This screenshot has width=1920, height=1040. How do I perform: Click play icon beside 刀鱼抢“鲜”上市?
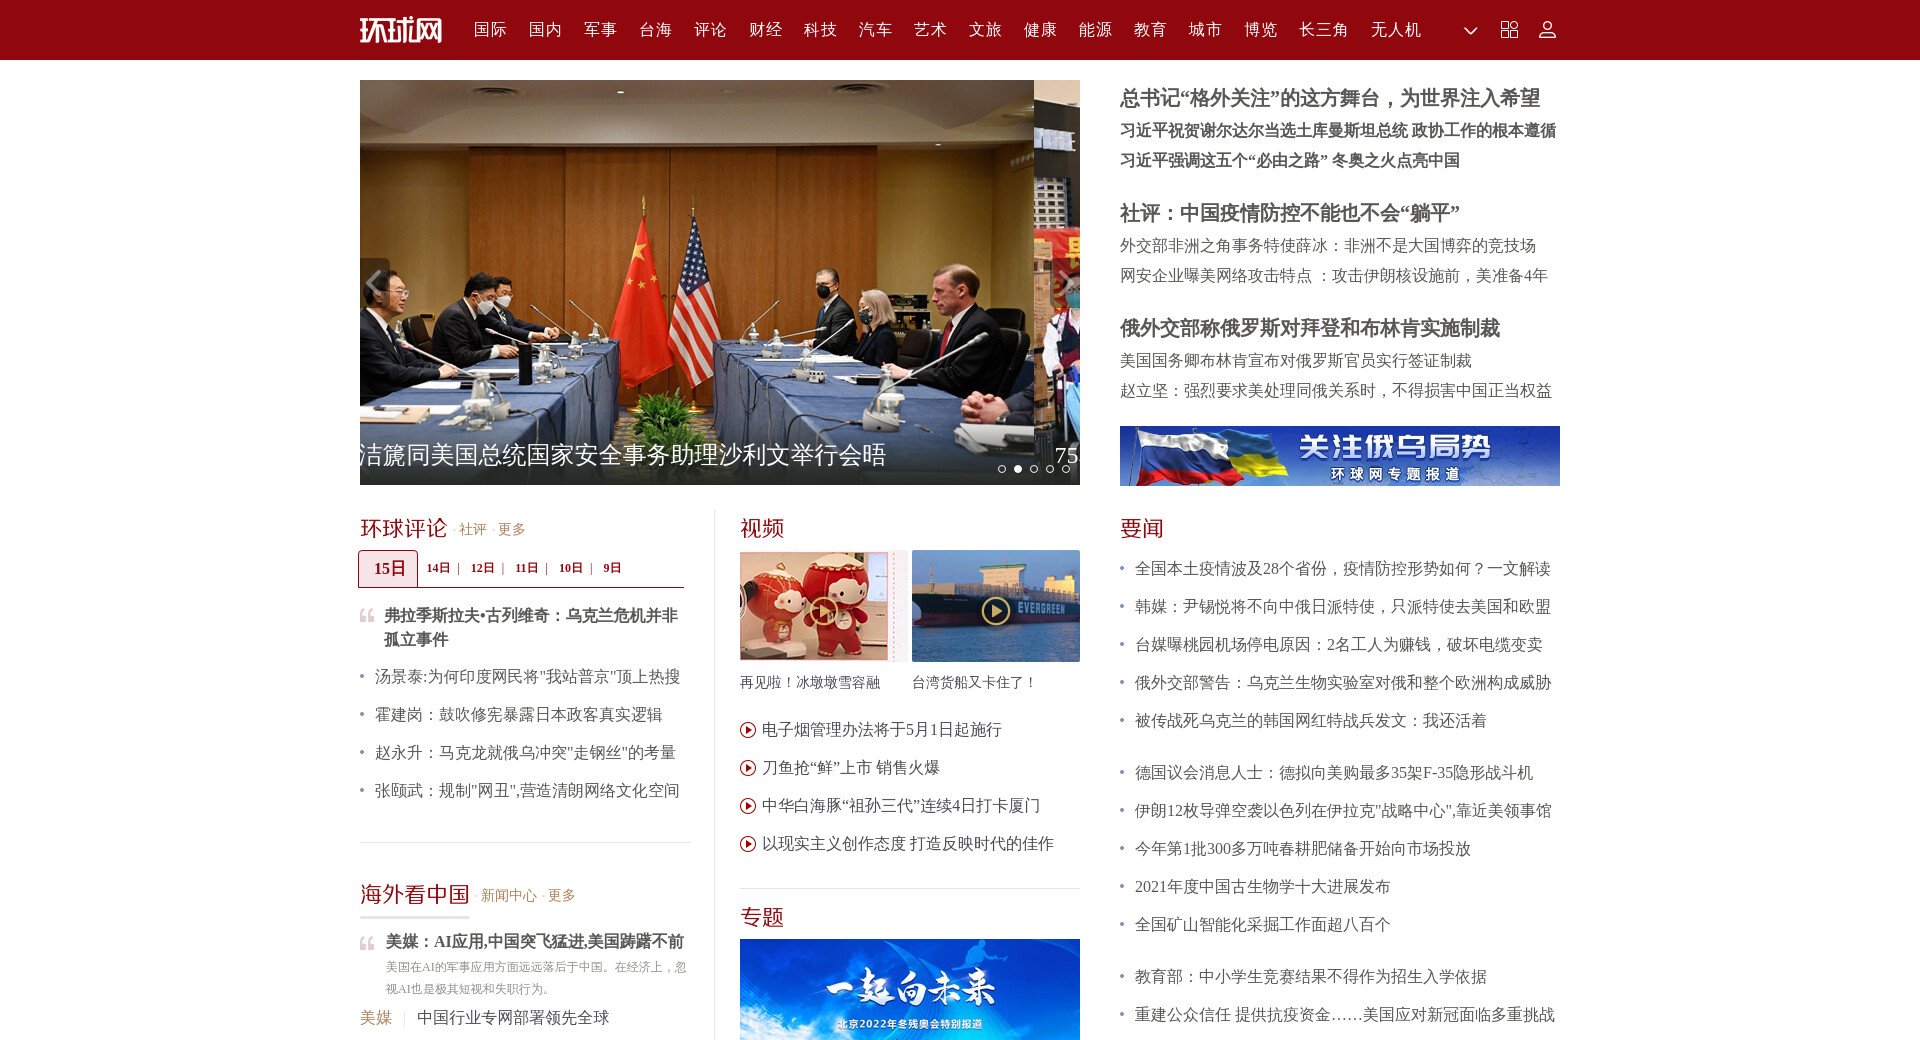[748, 768]
